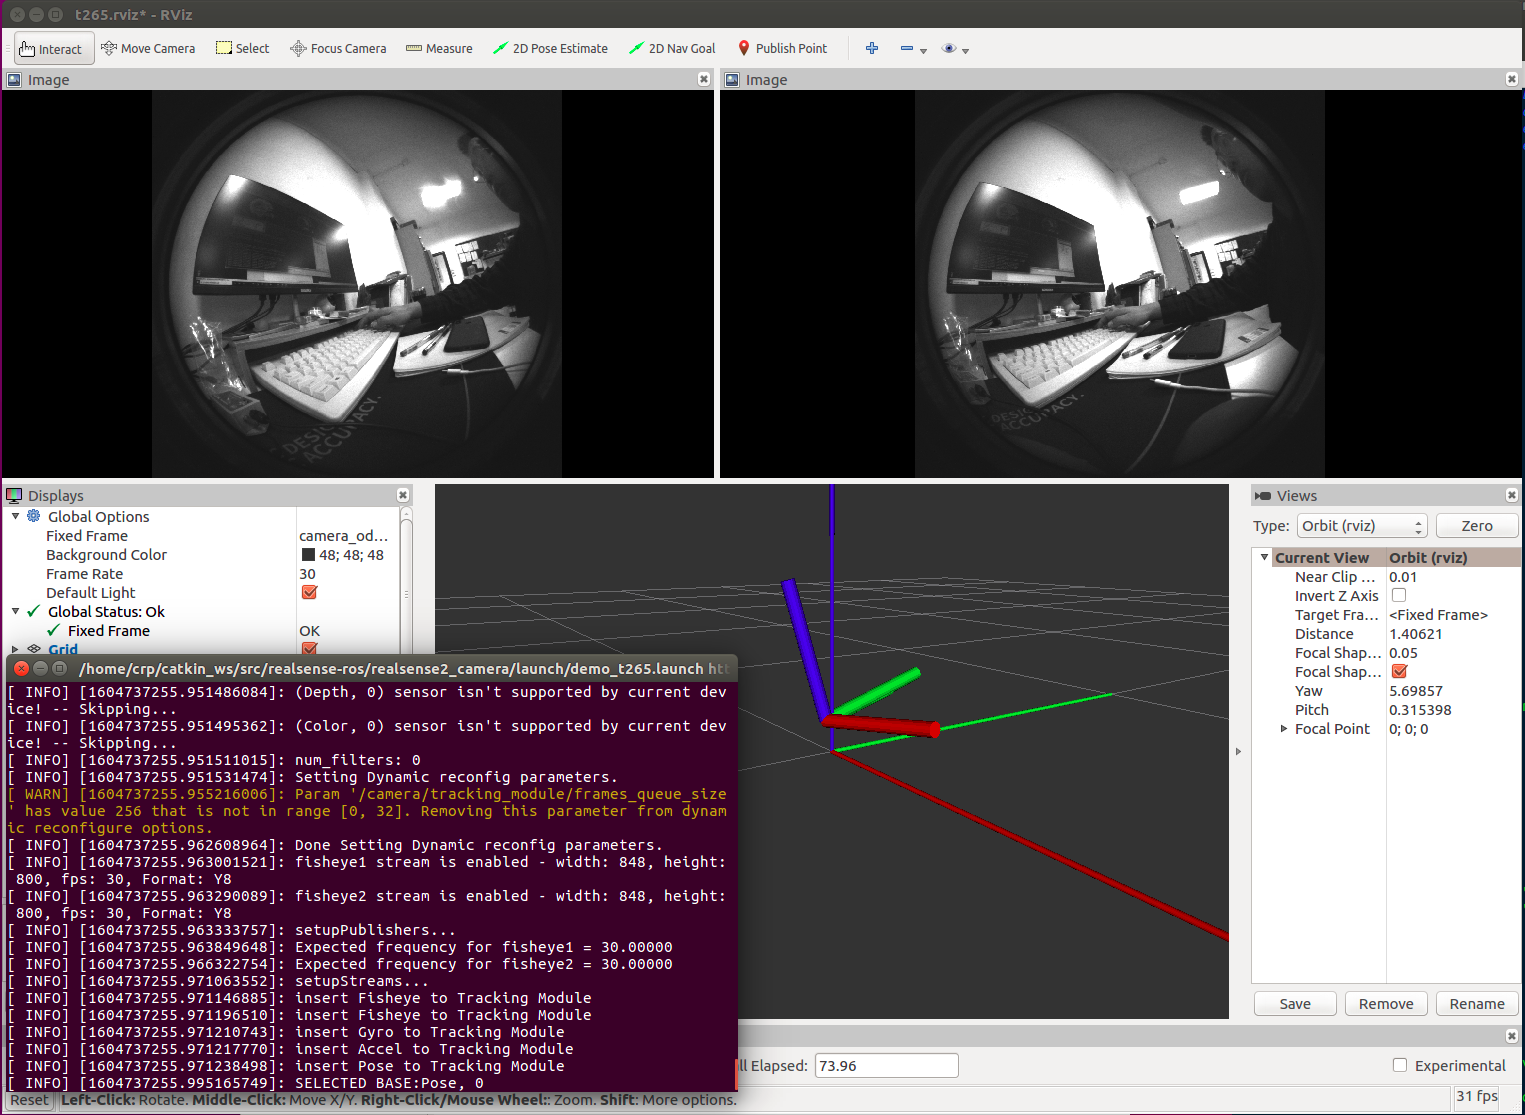This screenshot has width=1525, height=1115.
Task: Enable the Invert Z Axis checkbox
Action: (x=1398, y=595)
